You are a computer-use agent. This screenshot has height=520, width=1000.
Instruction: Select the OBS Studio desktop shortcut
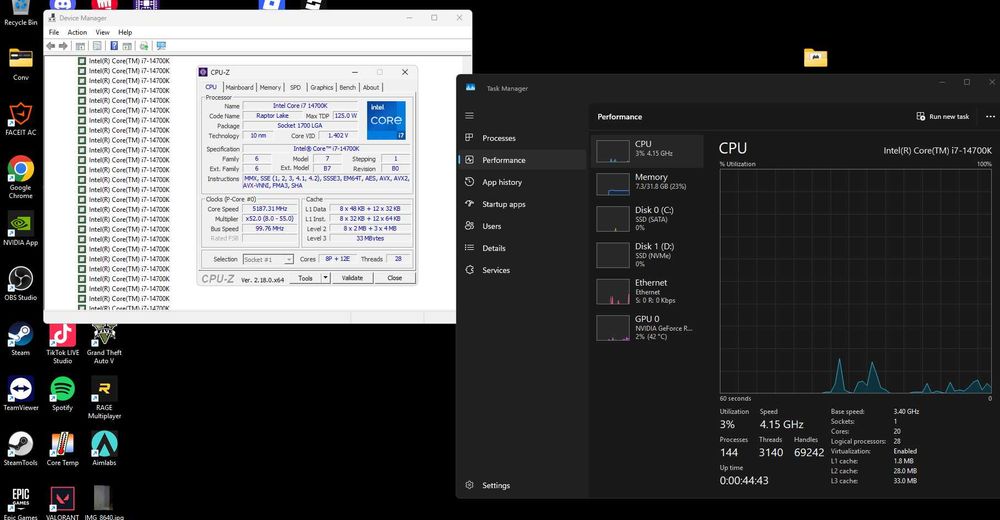[20, 284]
